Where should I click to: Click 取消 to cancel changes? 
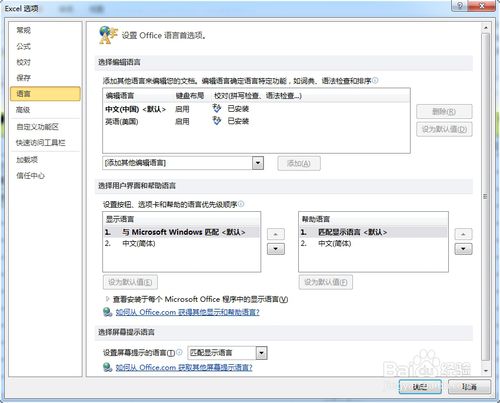469,387
